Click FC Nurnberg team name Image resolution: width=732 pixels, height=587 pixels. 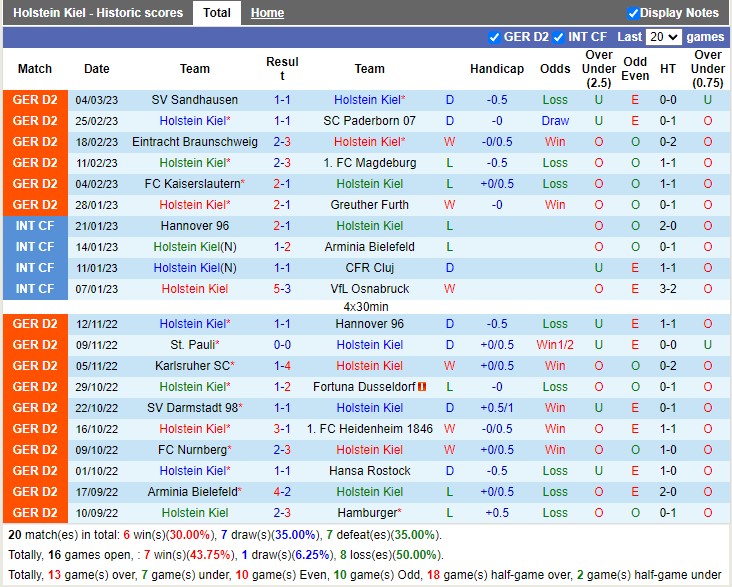pos(195,450)
